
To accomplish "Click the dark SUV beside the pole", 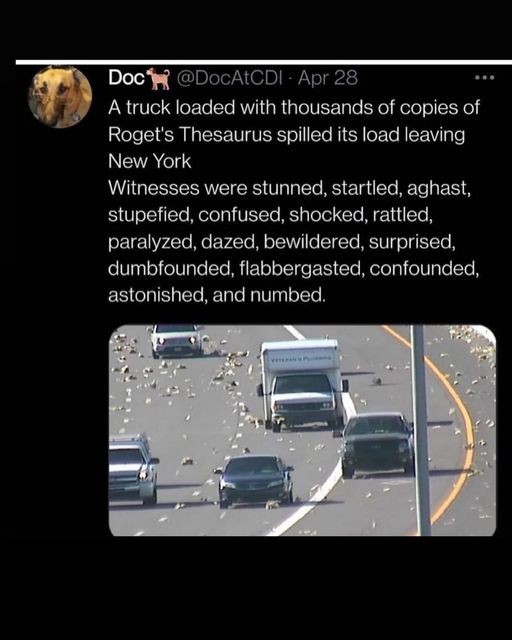I will pyautogui.click(x=376, y=444).
